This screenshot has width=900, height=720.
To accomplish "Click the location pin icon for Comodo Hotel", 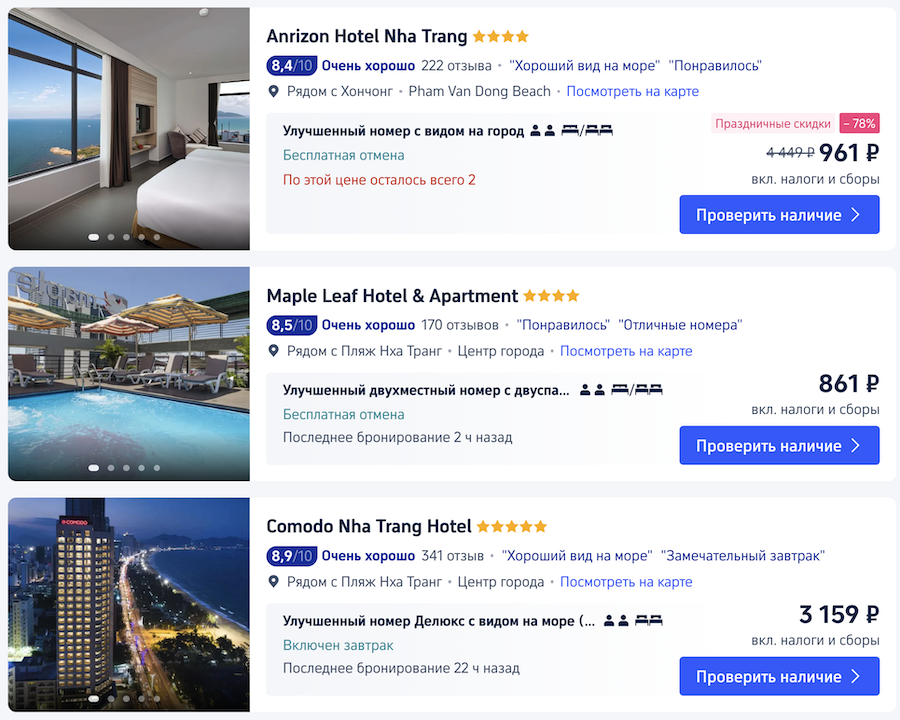I will tap(274, 582).
